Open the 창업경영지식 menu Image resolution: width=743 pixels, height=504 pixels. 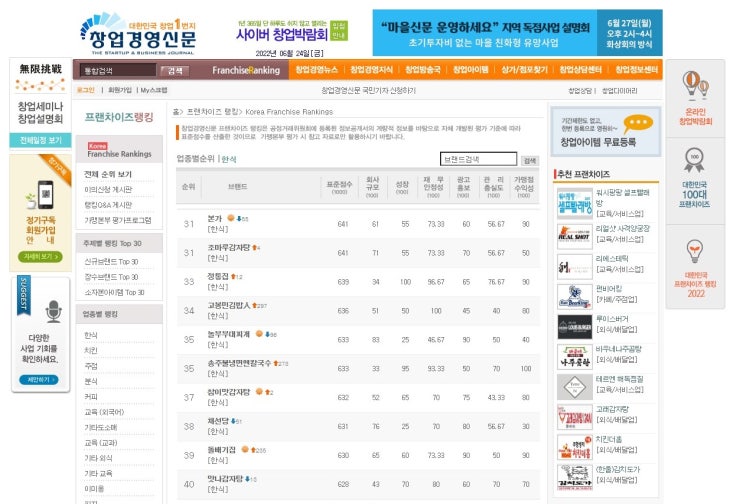372,70
